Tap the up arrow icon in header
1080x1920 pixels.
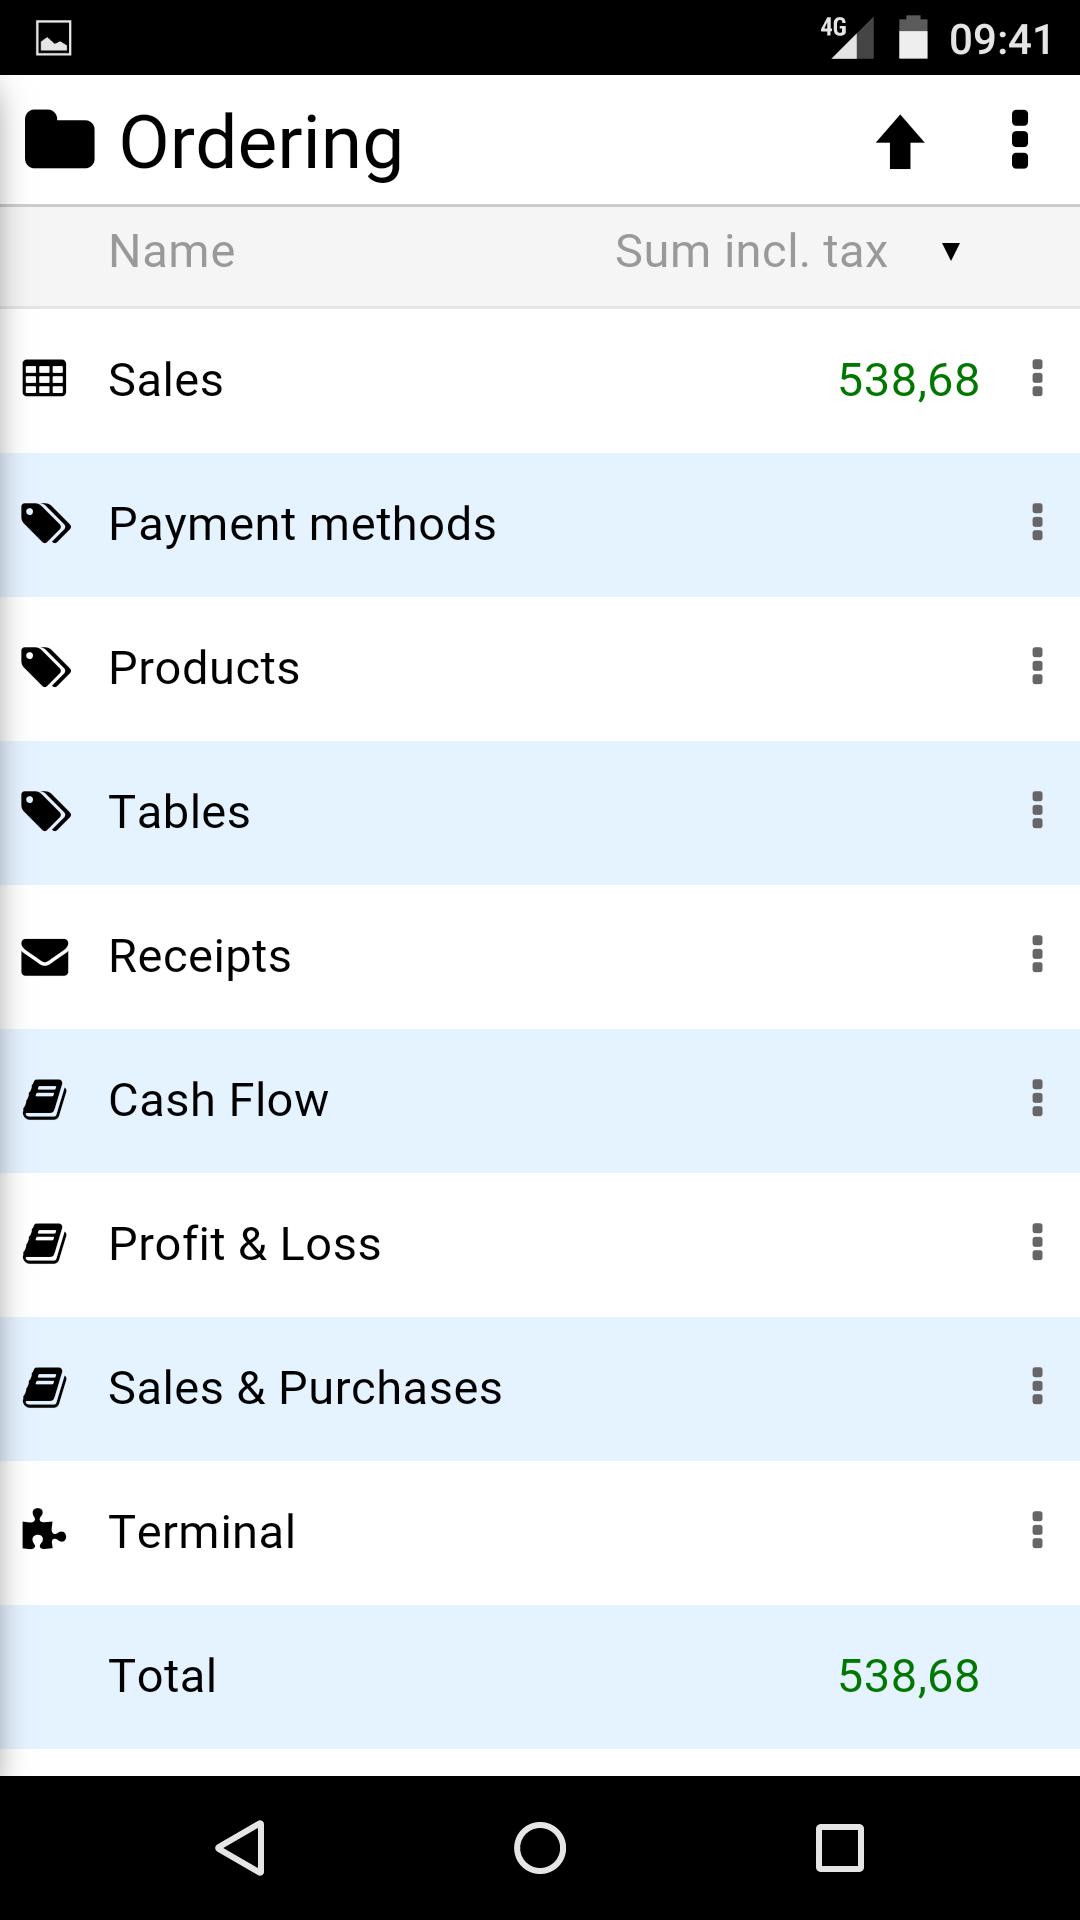point(900,142)
